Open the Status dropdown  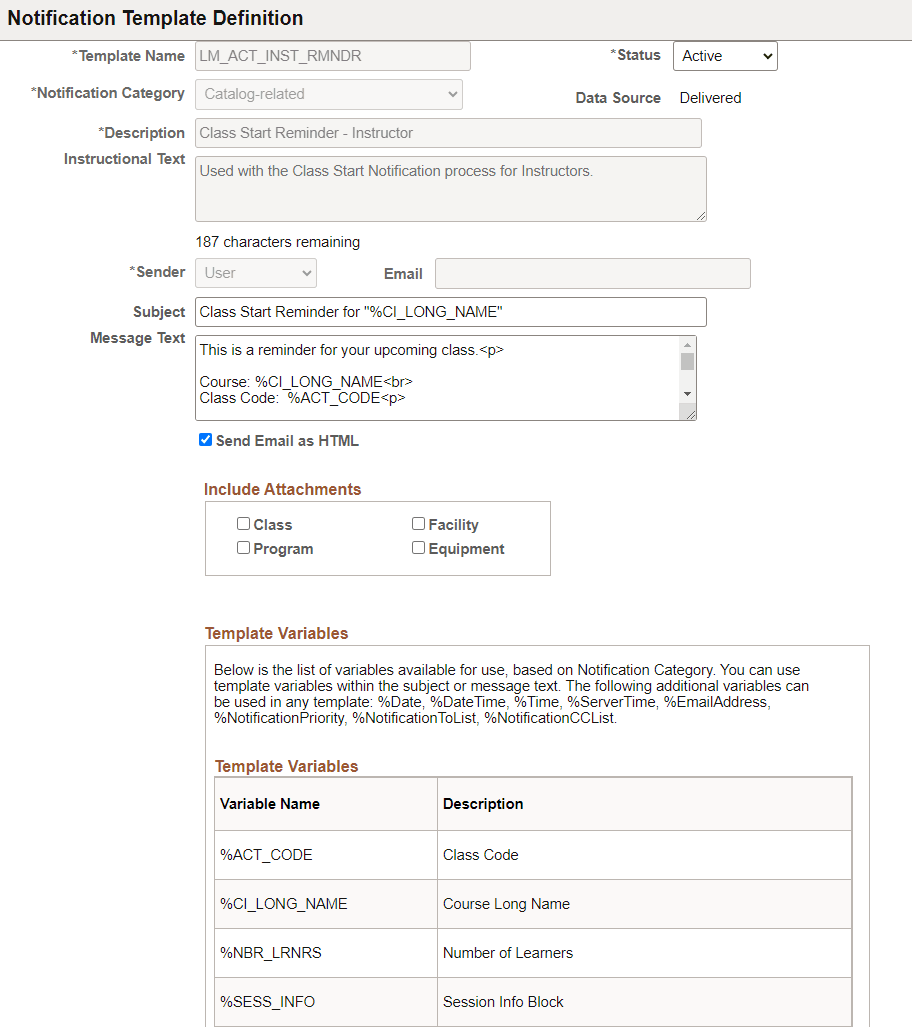pyautogui.click(x=724, y=56)
